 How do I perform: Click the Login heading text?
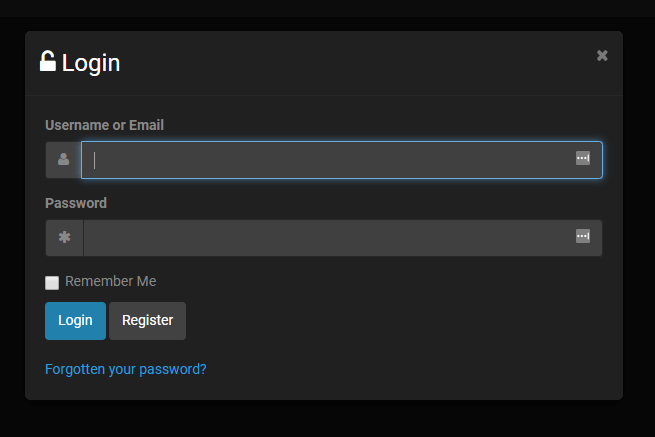91,63
